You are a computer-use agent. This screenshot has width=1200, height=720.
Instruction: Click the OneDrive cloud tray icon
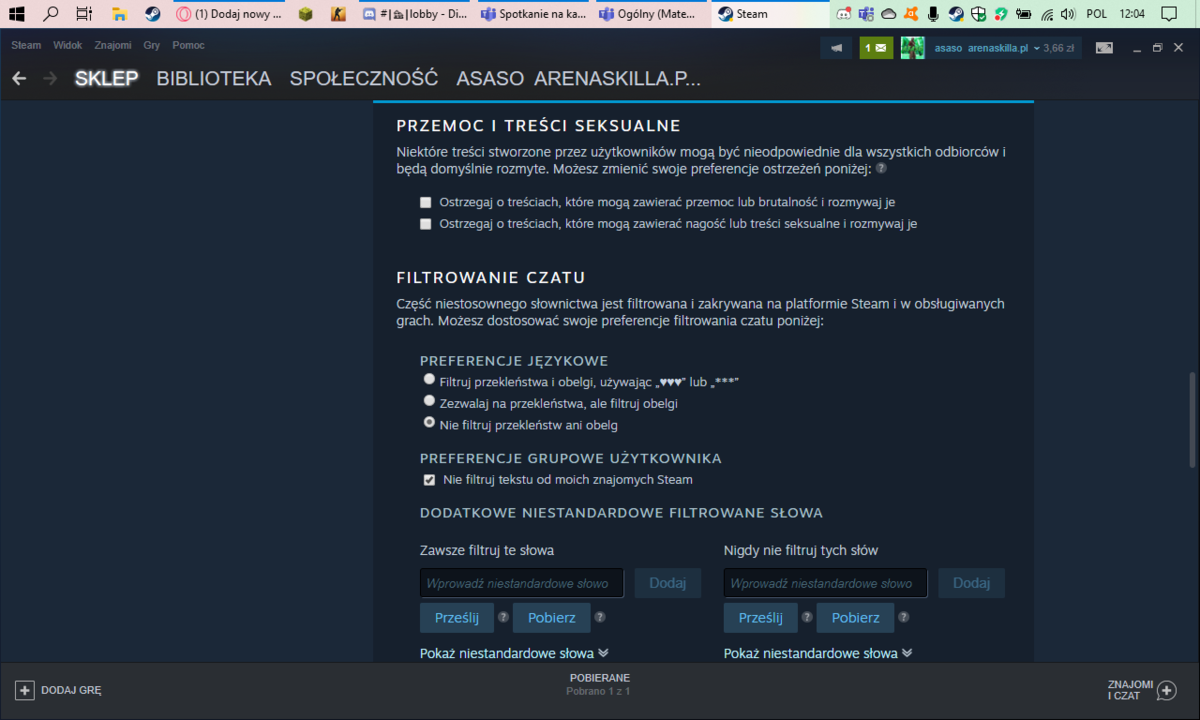(888, 14)
